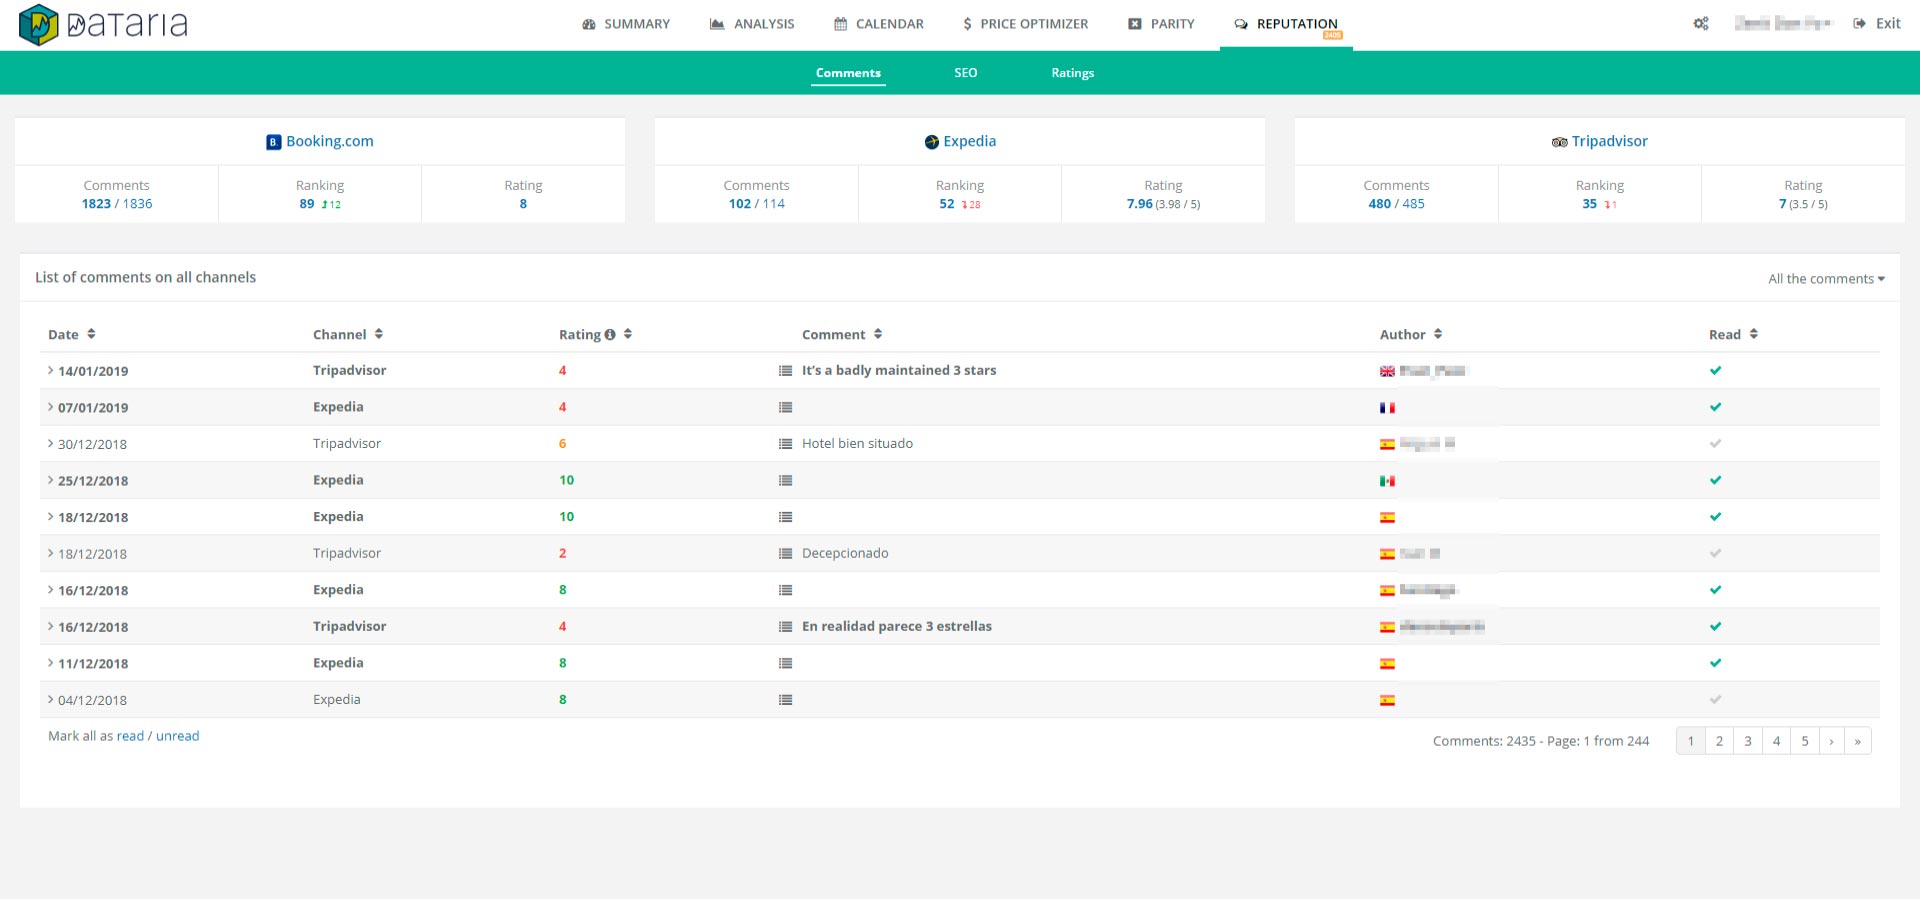Click the Tripadvisor owl icon
This screenshot has height=899, width=1920.
(x=1559, y=142)
